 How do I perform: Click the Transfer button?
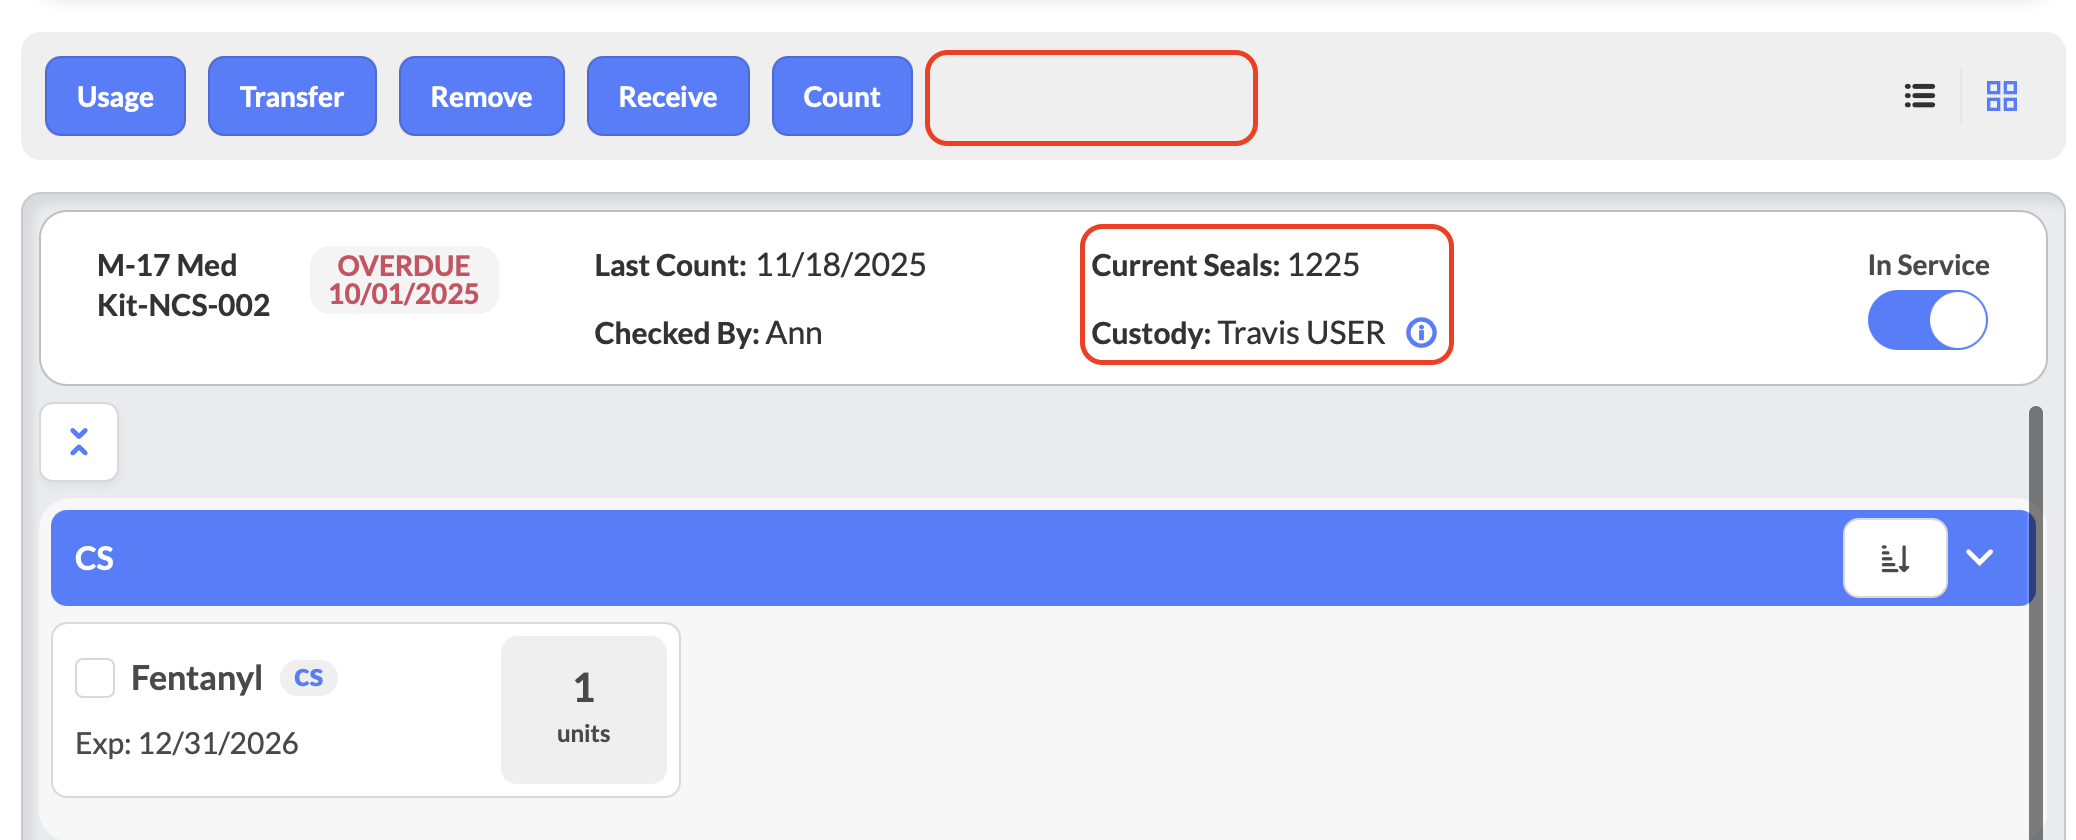(x=292, y=96)
